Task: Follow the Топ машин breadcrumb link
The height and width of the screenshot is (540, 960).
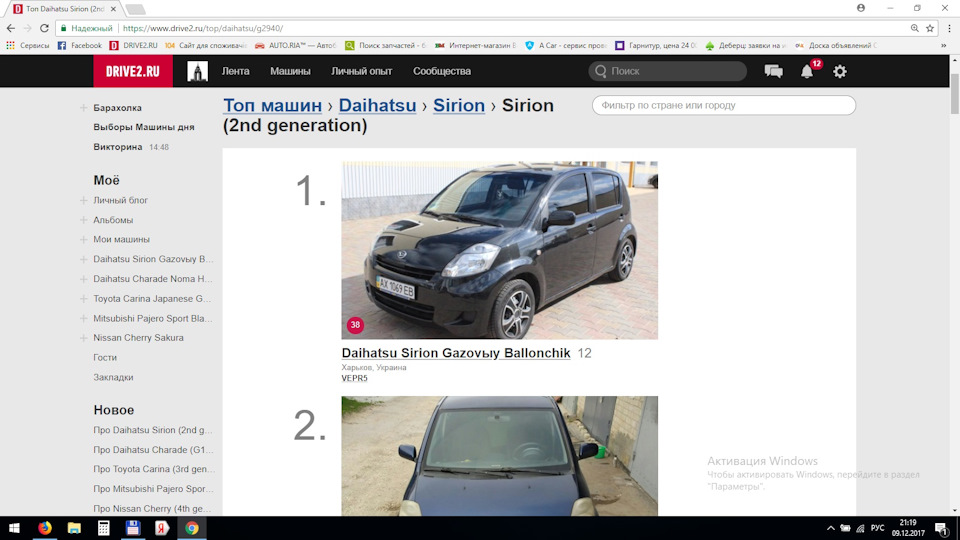Action: [272, 105]
